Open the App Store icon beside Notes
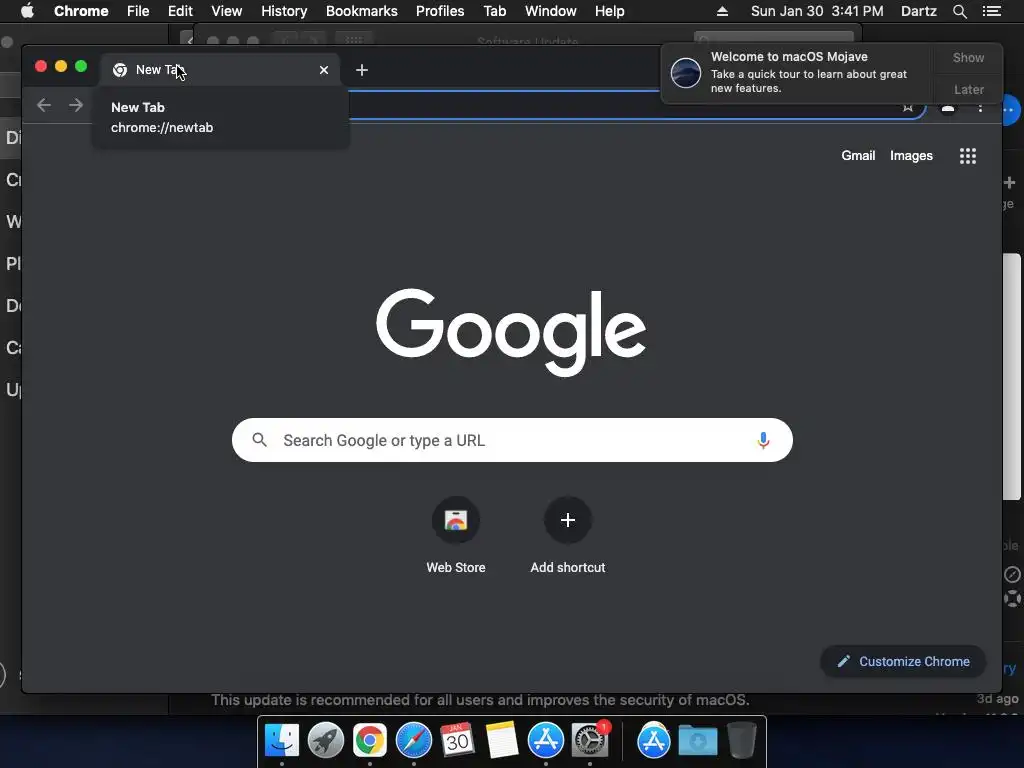Image resolution: width=1024 pixels, height=768 pixels. [x=545, y=741]
